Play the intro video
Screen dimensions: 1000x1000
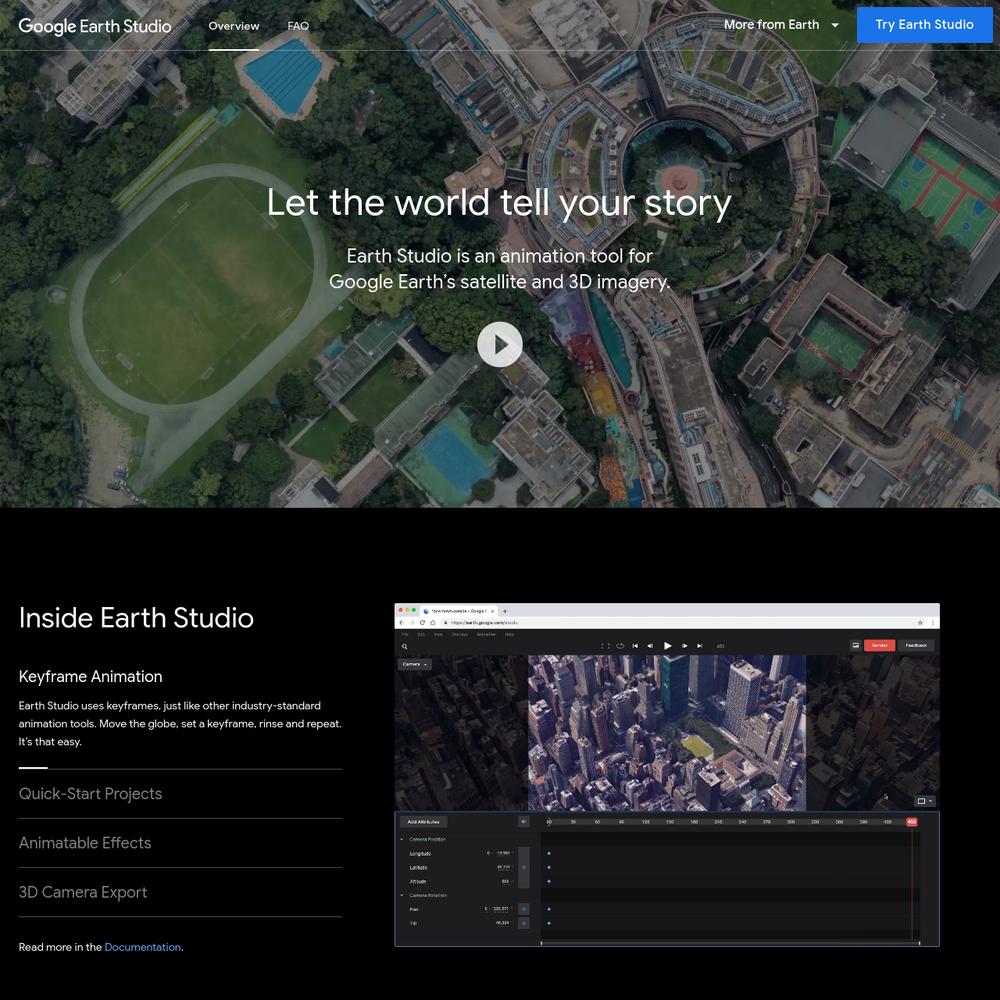coord(499,344)
